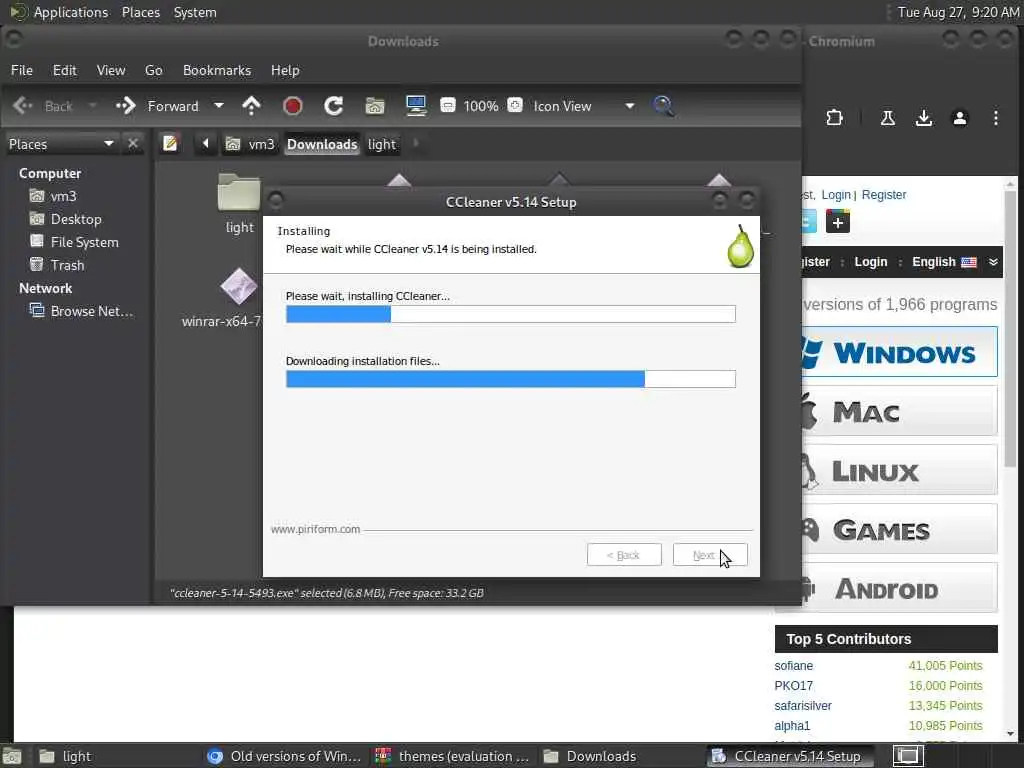Click the Games category banner

[x=899, y=529]
